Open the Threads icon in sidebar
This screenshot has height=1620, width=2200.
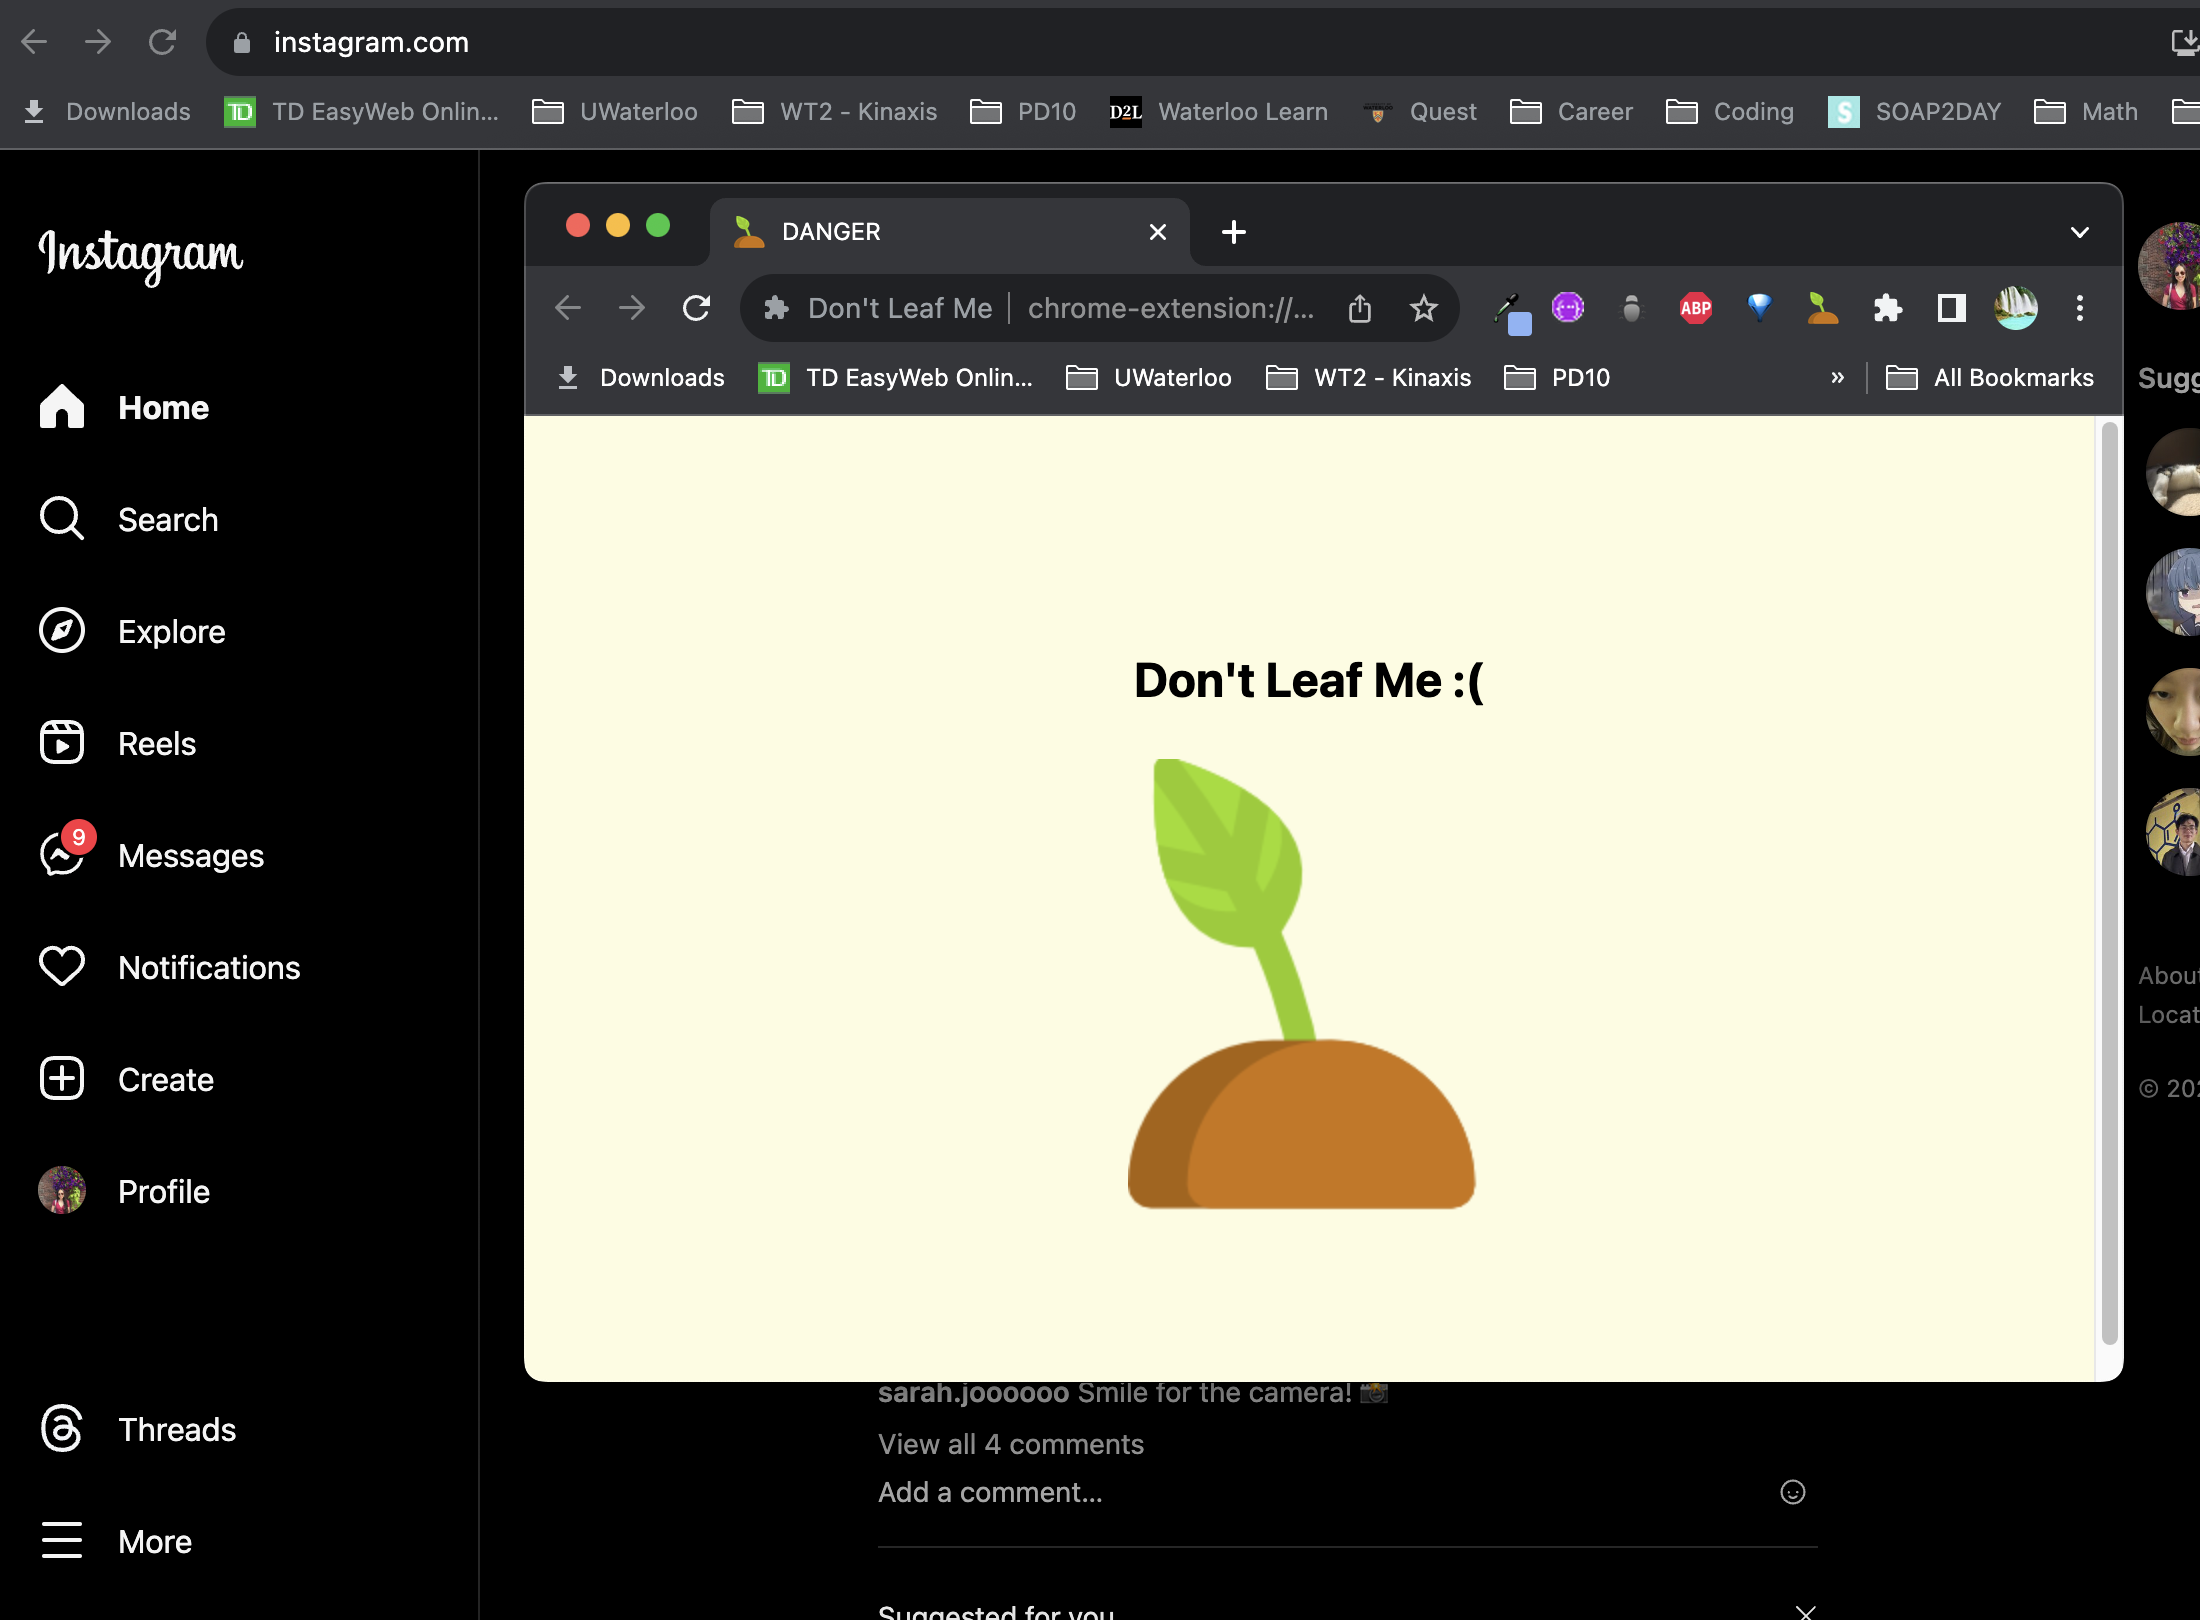pos(62,1429)
